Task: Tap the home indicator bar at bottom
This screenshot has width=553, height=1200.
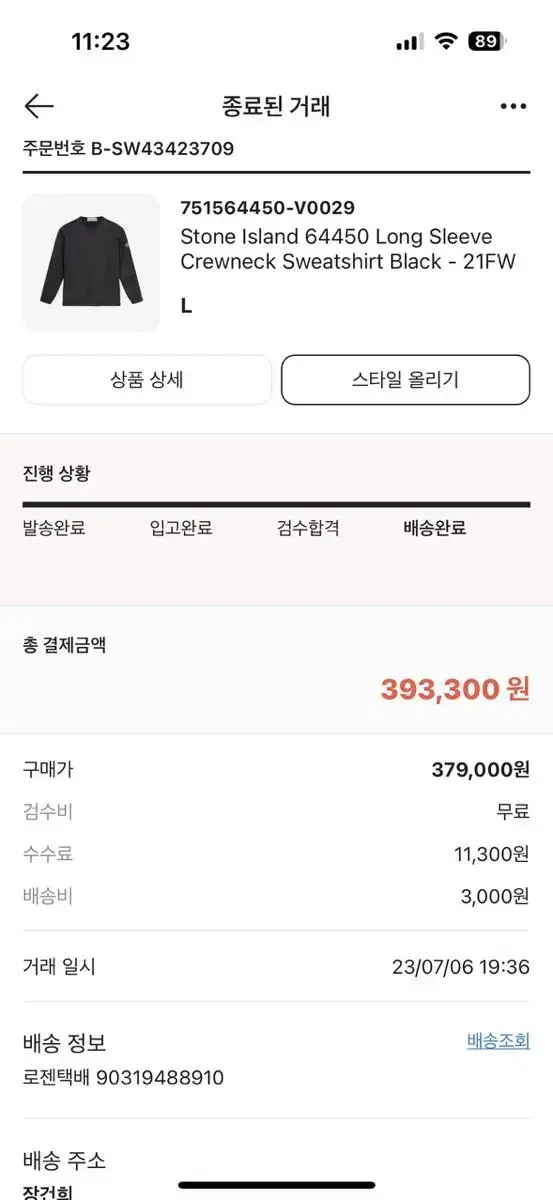Action: coord(277,1185)
